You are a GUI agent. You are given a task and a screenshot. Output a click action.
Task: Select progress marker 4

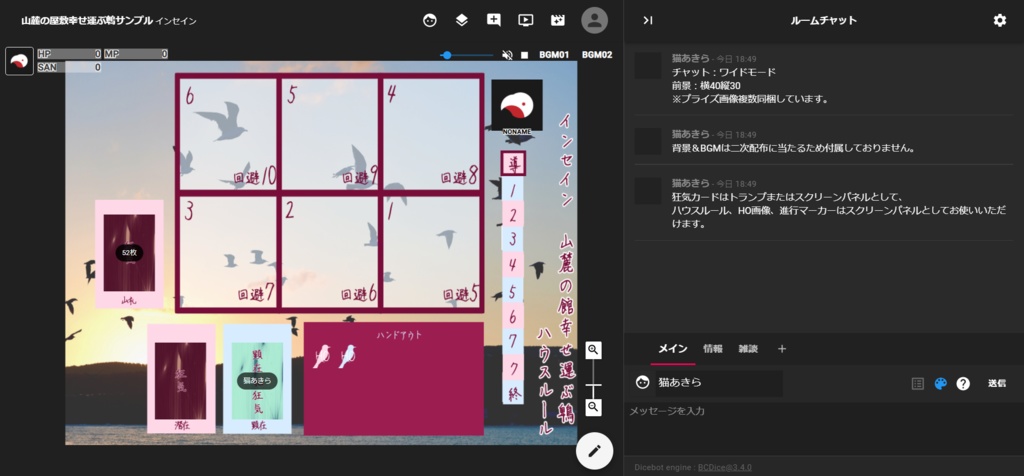coord(513,265)
